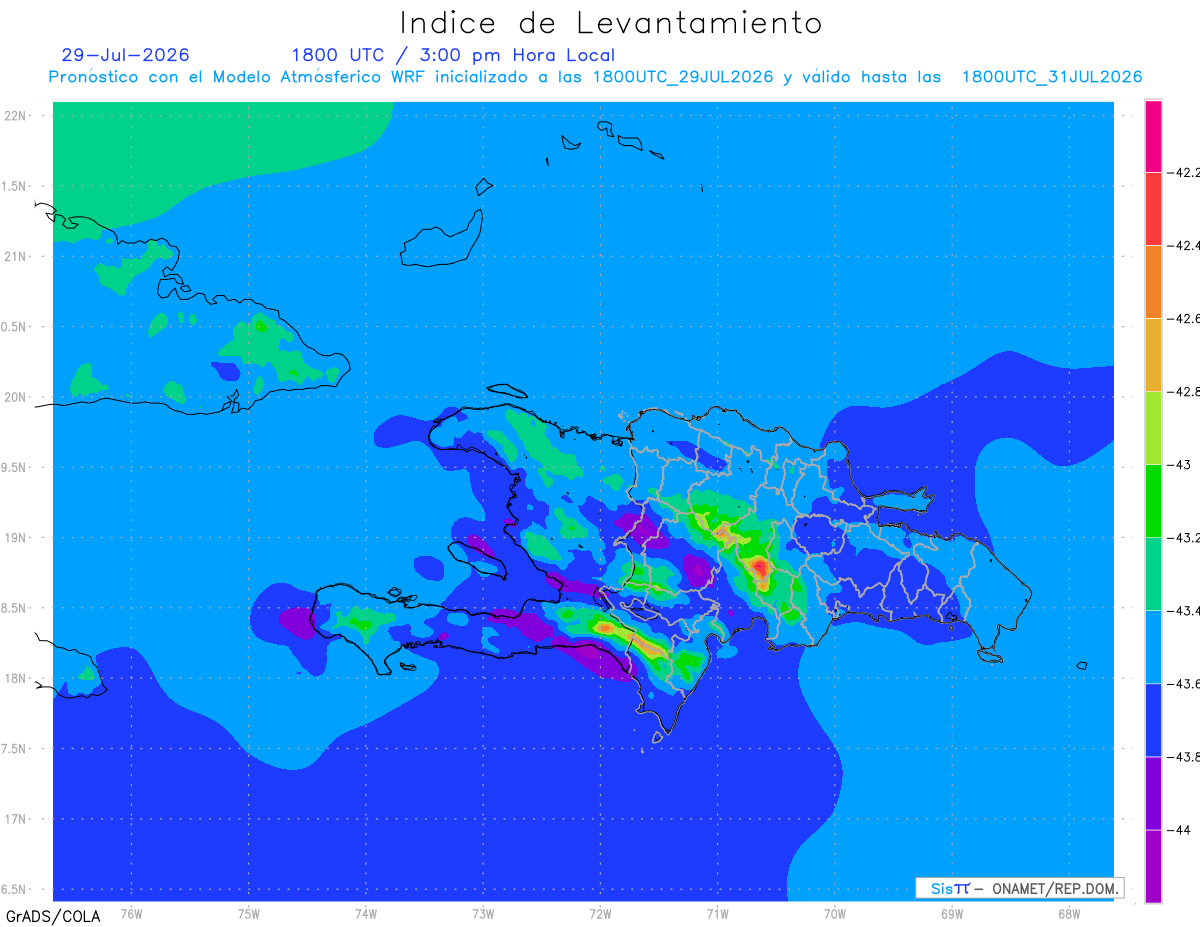Select the date text '29-Jul-2026'

[125, 55]
